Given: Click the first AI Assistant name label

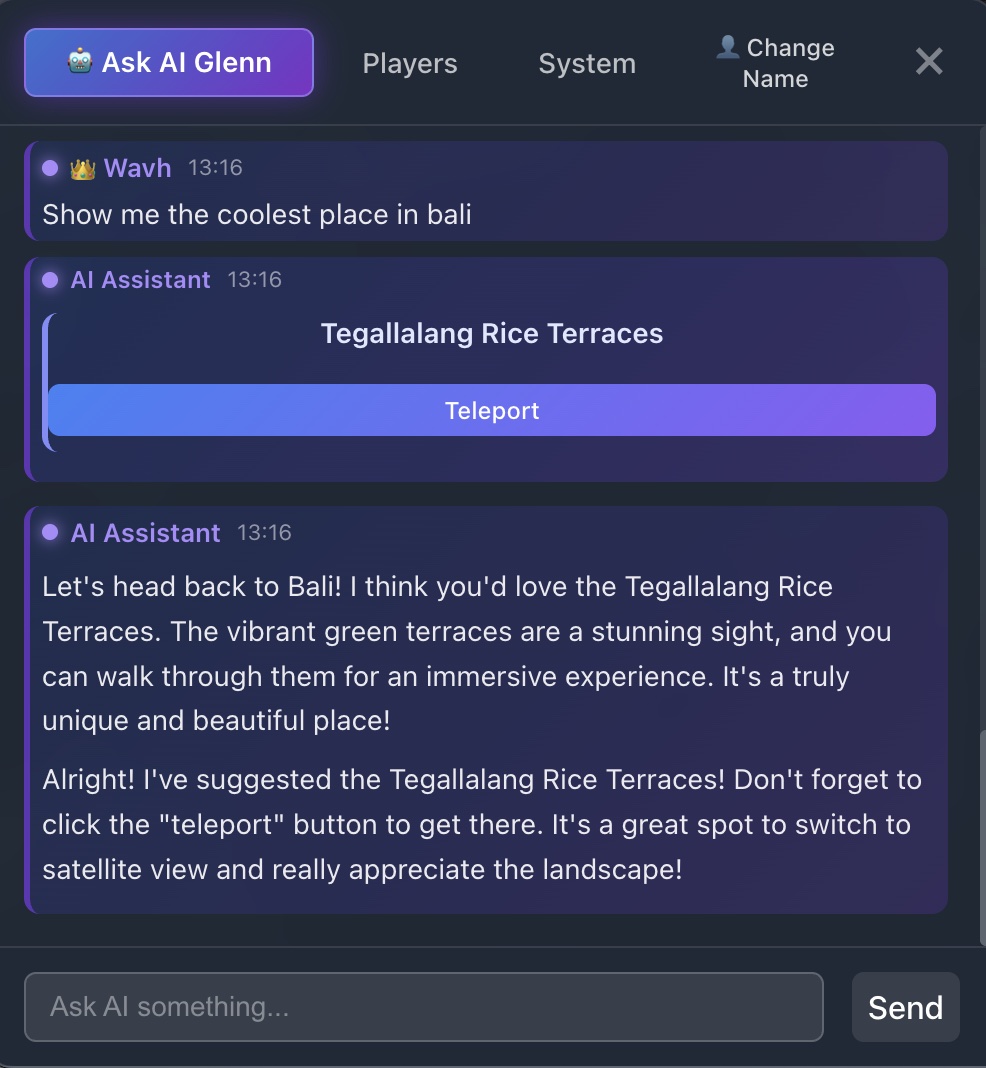Looking at the screenshot, I should [139, 280].
